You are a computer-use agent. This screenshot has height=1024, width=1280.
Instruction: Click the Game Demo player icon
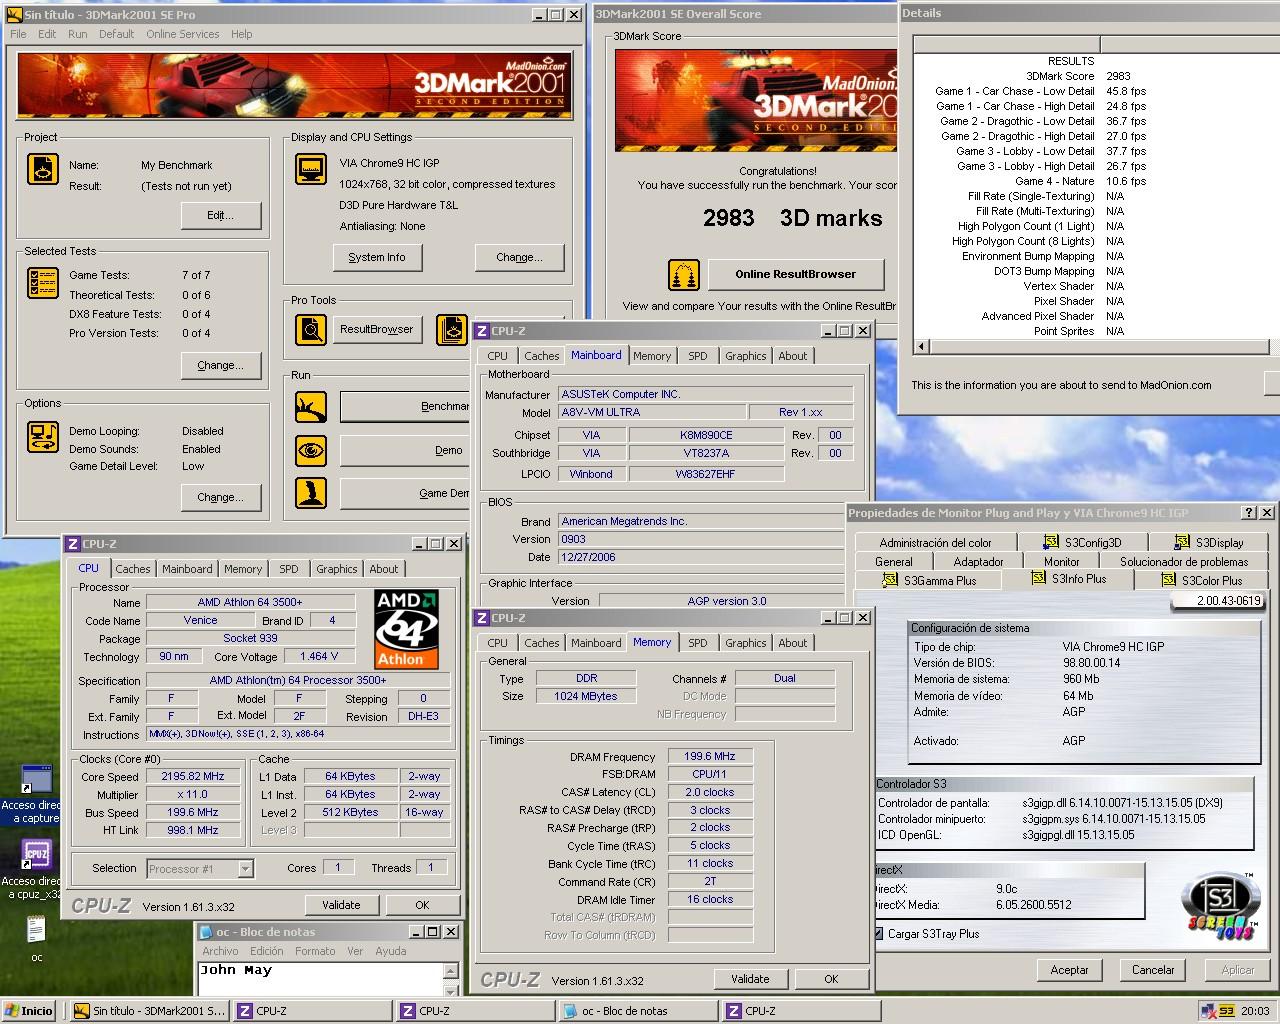tap(311, 493)
